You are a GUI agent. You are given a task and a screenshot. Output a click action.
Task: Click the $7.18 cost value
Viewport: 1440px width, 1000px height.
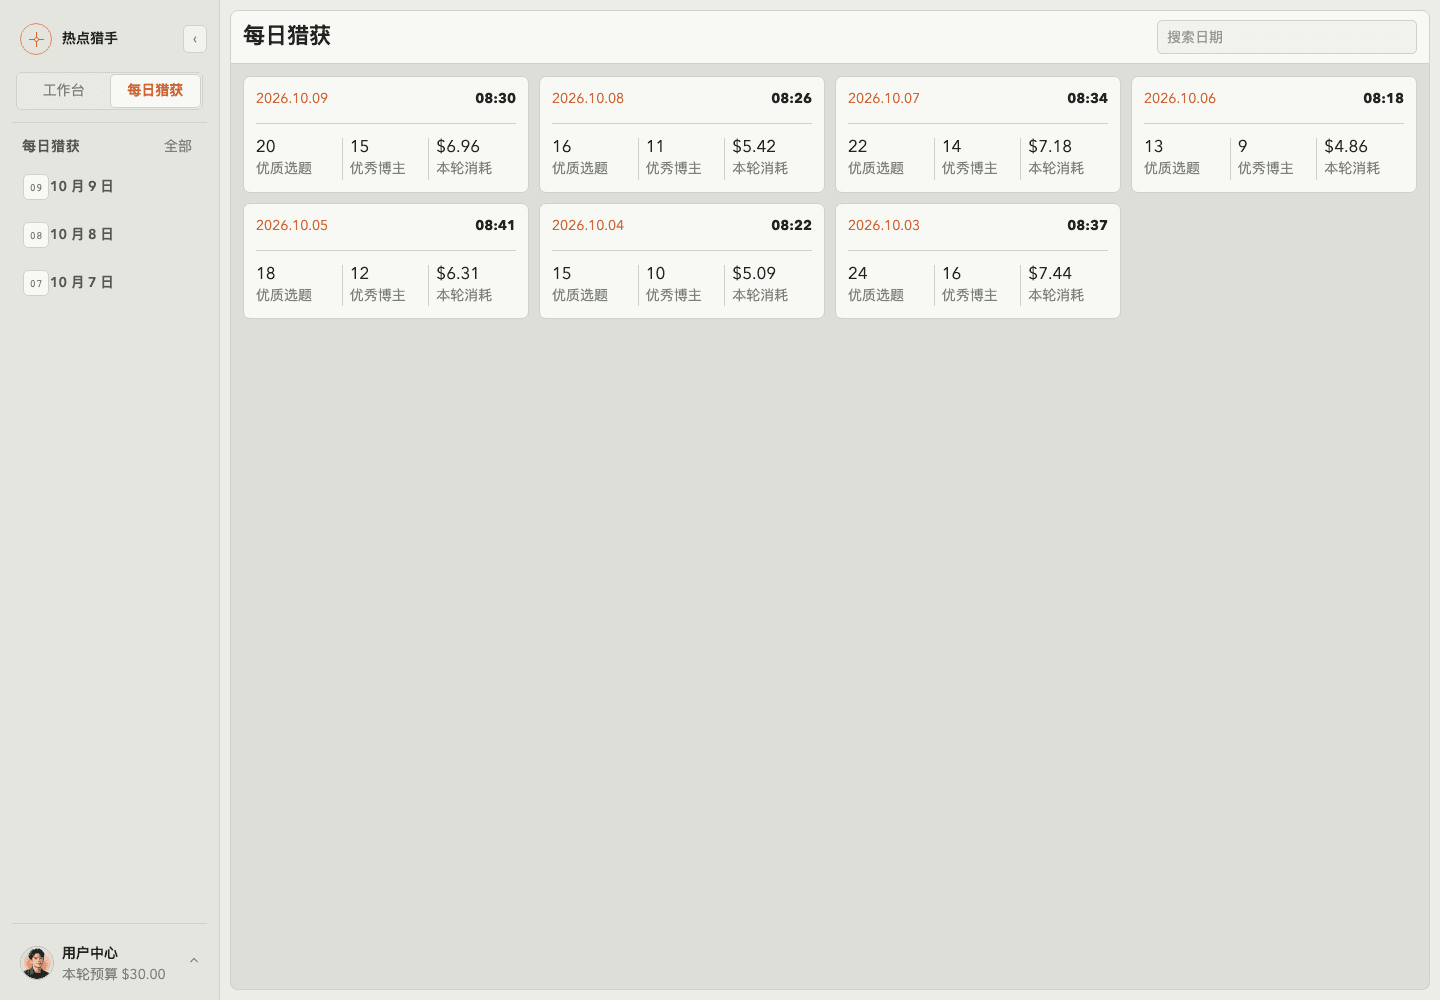point(1050,146)
